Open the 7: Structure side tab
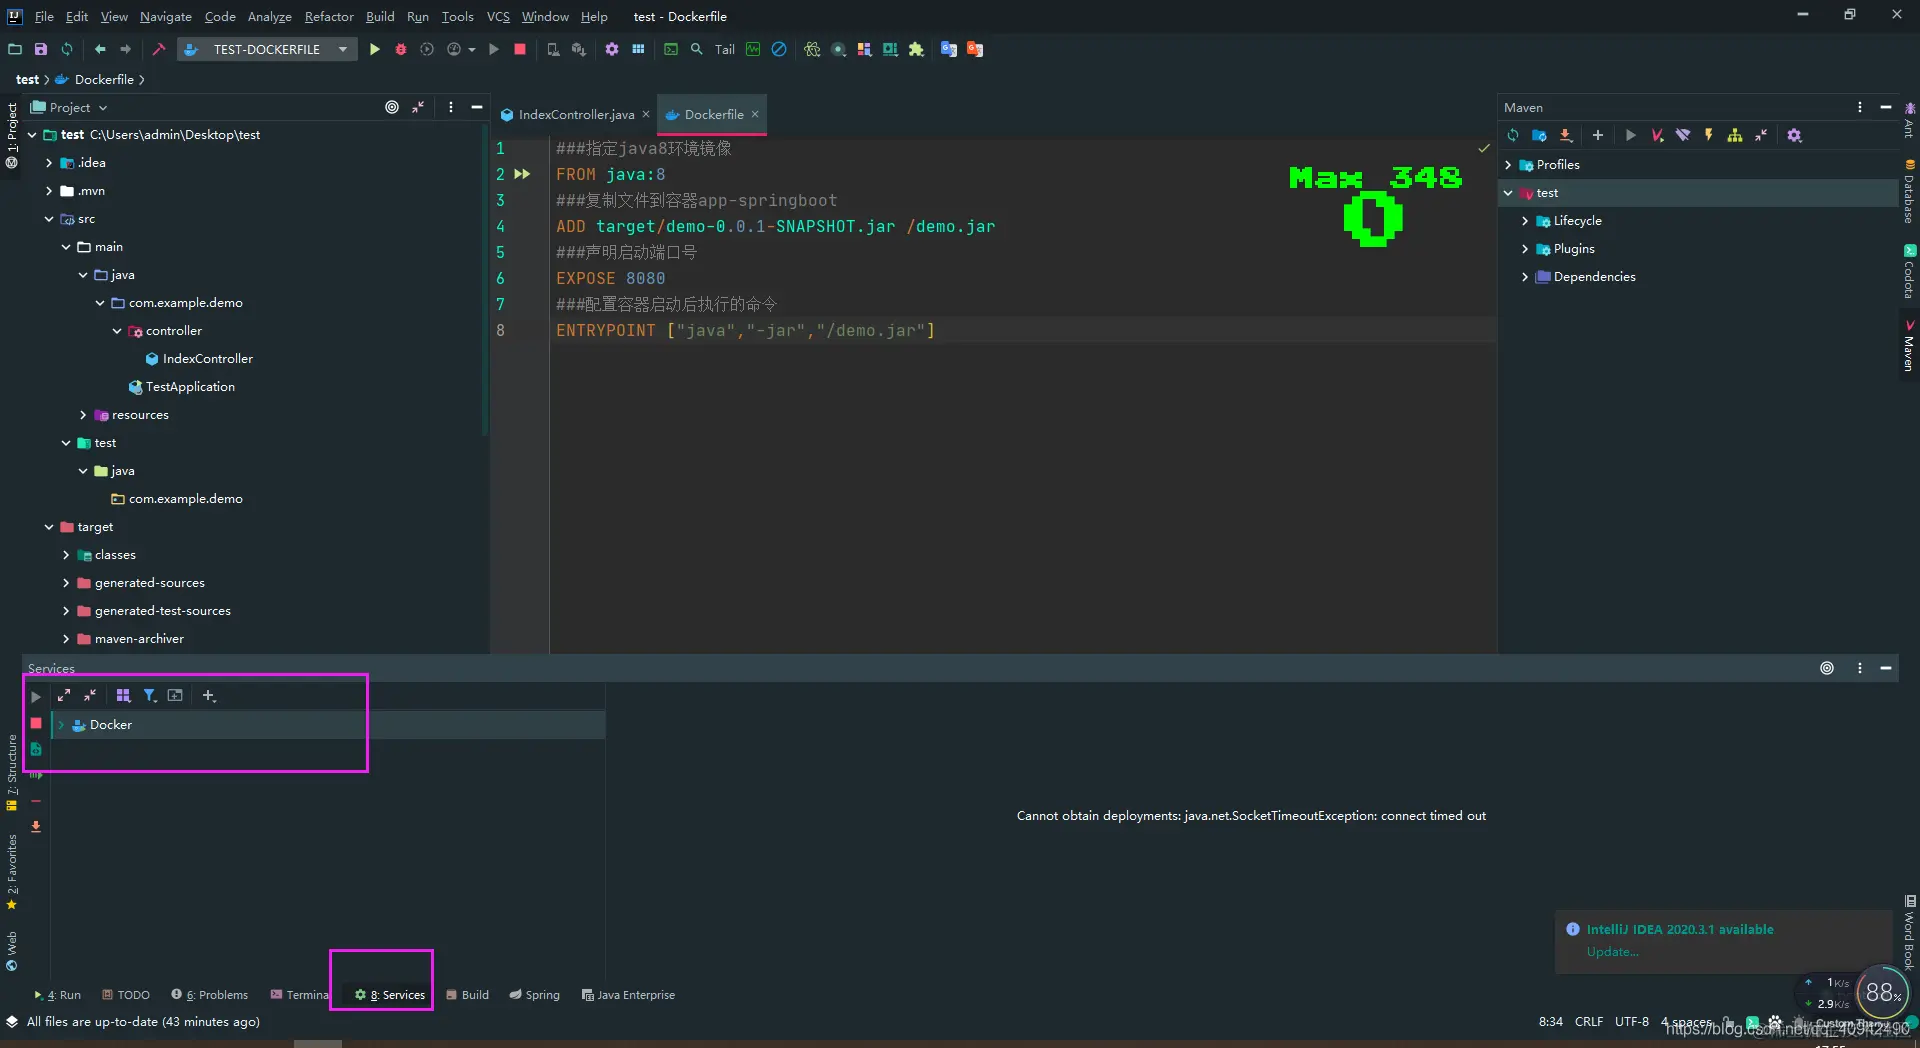The width and height of the screenshot is (1920, 1048). coord(12,773)
